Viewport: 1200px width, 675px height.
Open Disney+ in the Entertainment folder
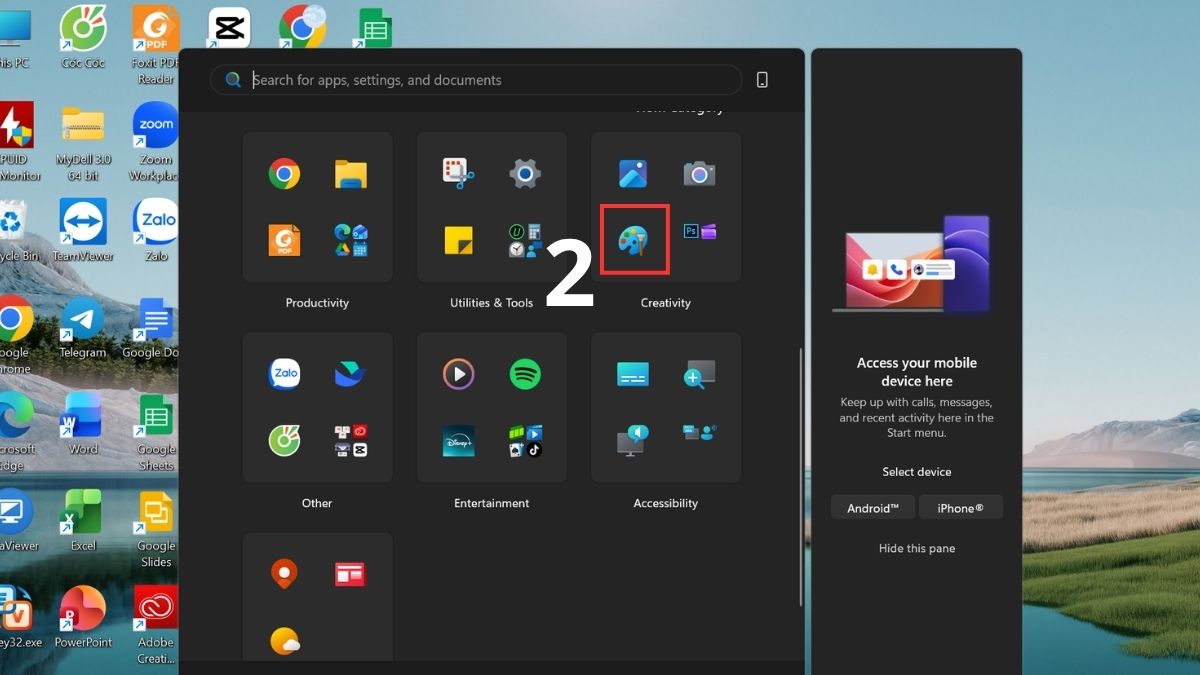tap(457, 440)
